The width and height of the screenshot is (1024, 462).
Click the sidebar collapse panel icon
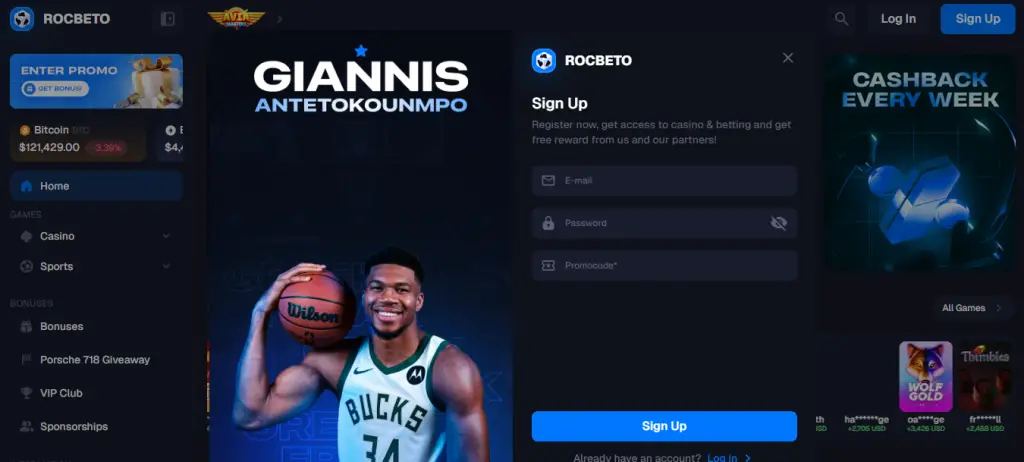pyautogui.click(x=168, y=19)
